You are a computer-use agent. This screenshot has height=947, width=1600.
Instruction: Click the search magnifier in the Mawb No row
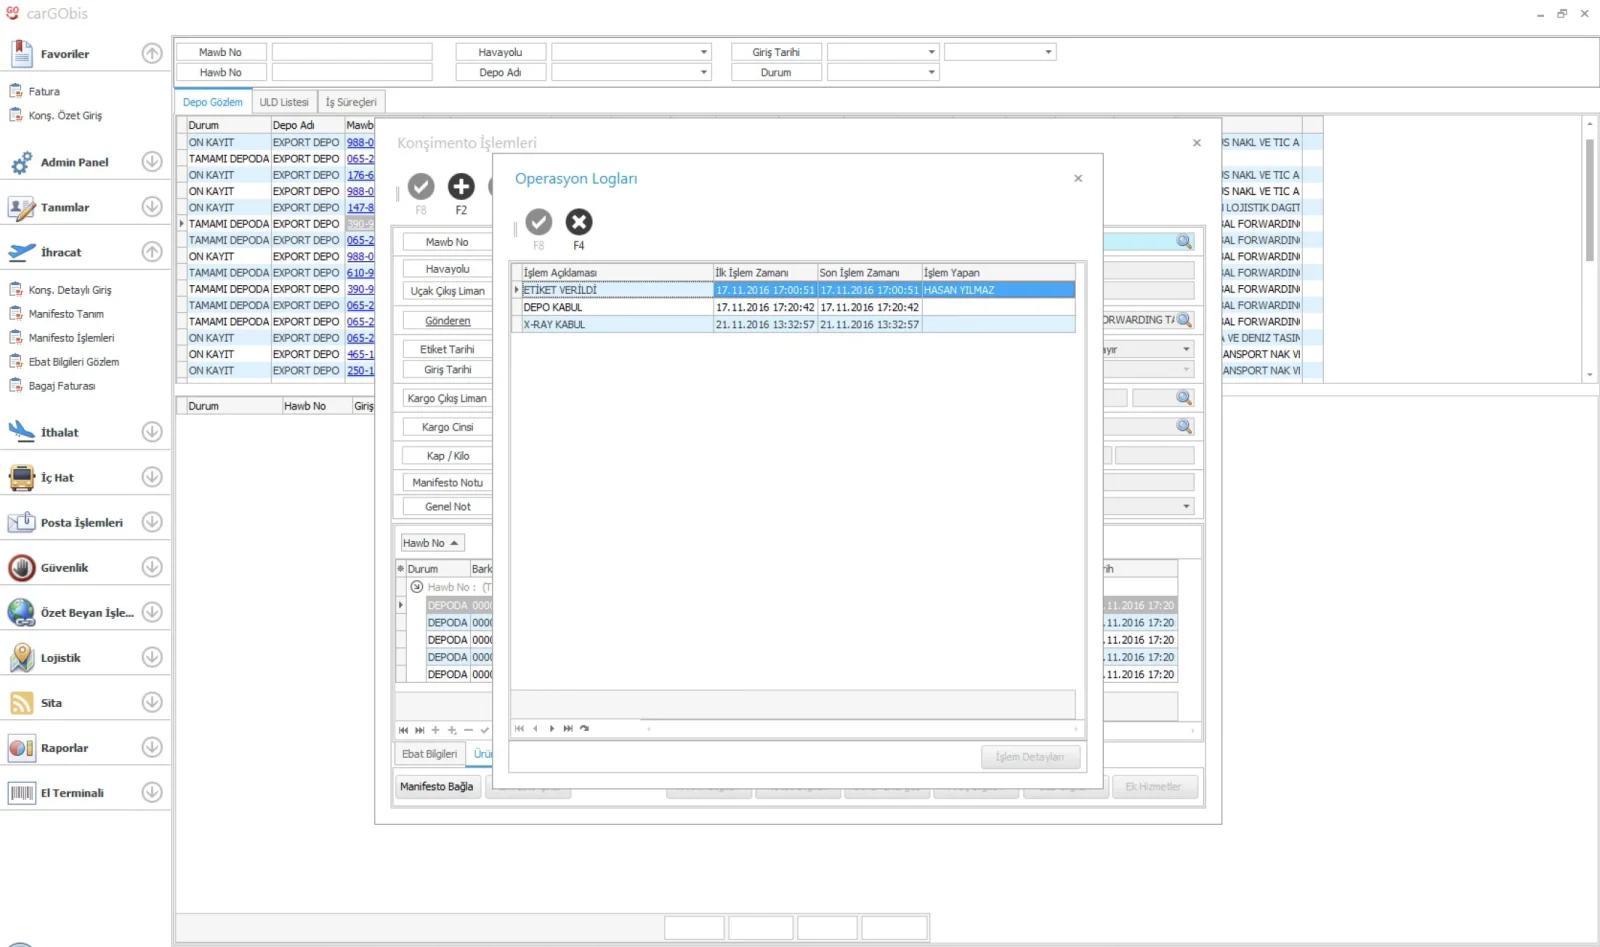click(1184, 242)
